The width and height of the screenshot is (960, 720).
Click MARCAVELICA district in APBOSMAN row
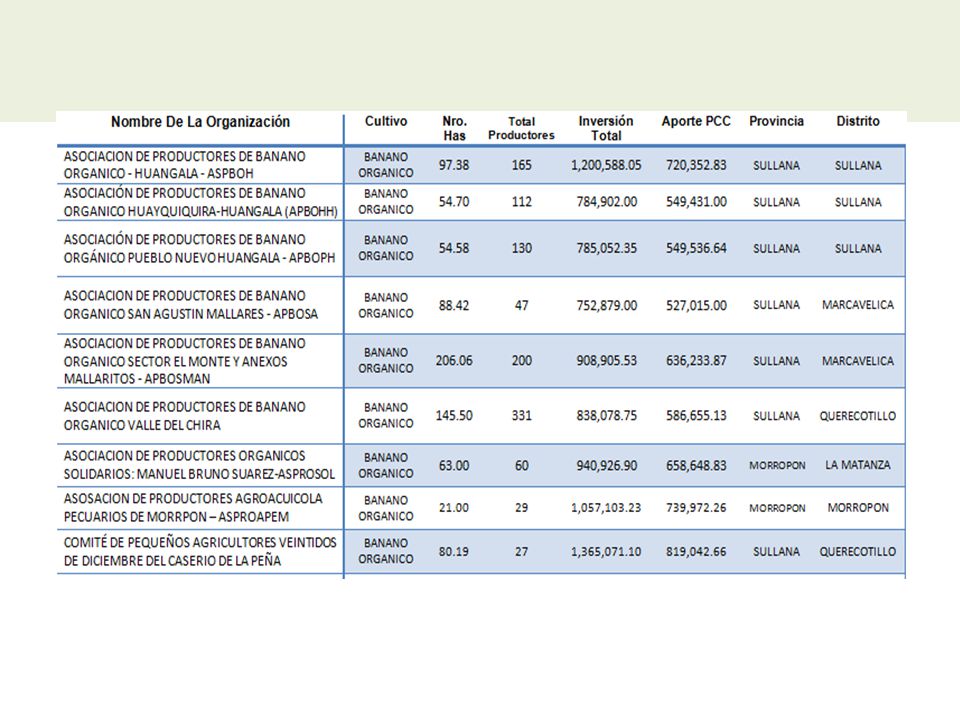pos(858,361)
